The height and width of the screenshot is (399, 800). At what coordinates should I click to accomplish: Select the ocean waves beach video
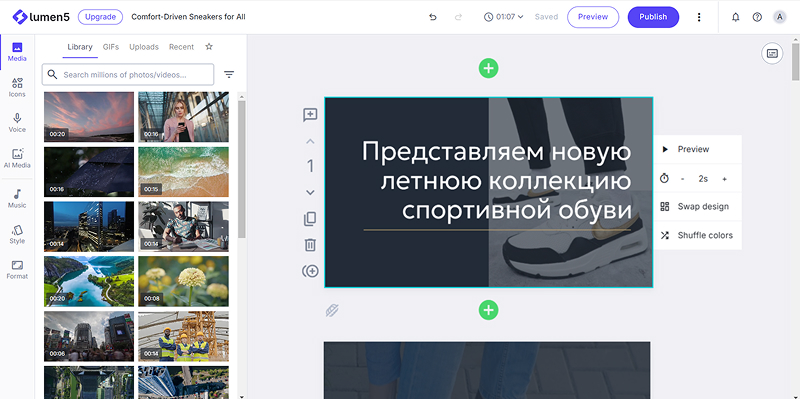point(184,172)
